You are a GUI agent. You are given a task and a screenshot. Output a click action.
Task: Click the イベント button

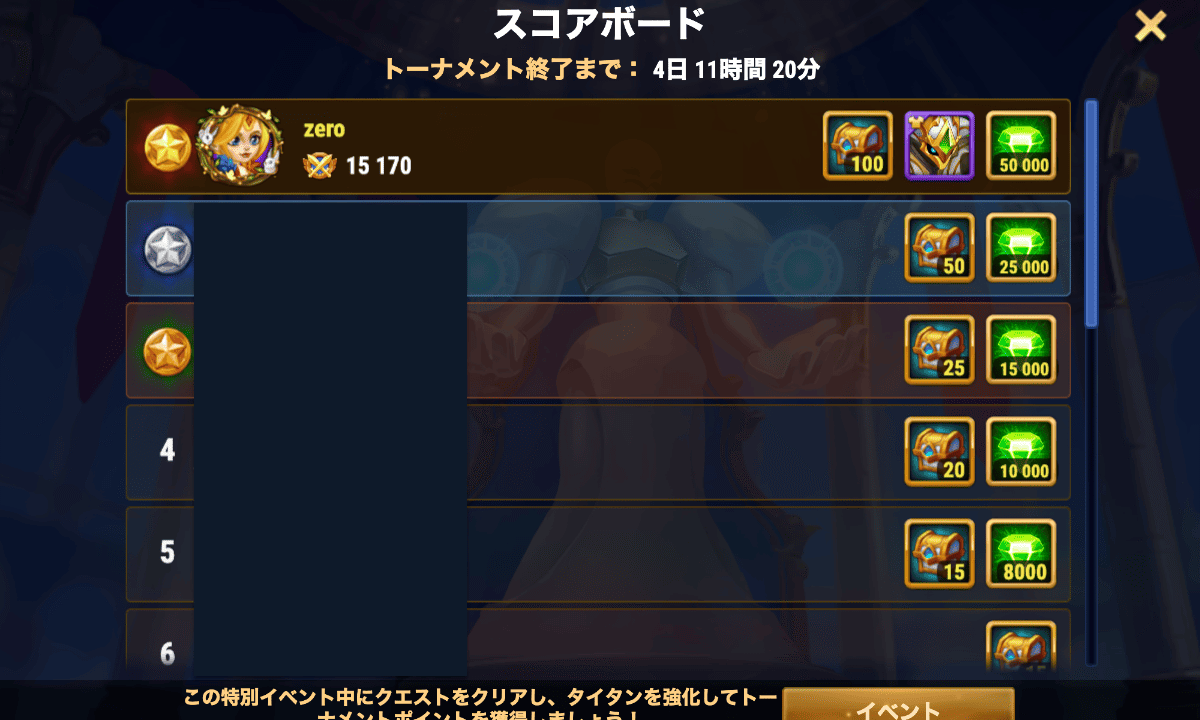(x=898, y=704)
